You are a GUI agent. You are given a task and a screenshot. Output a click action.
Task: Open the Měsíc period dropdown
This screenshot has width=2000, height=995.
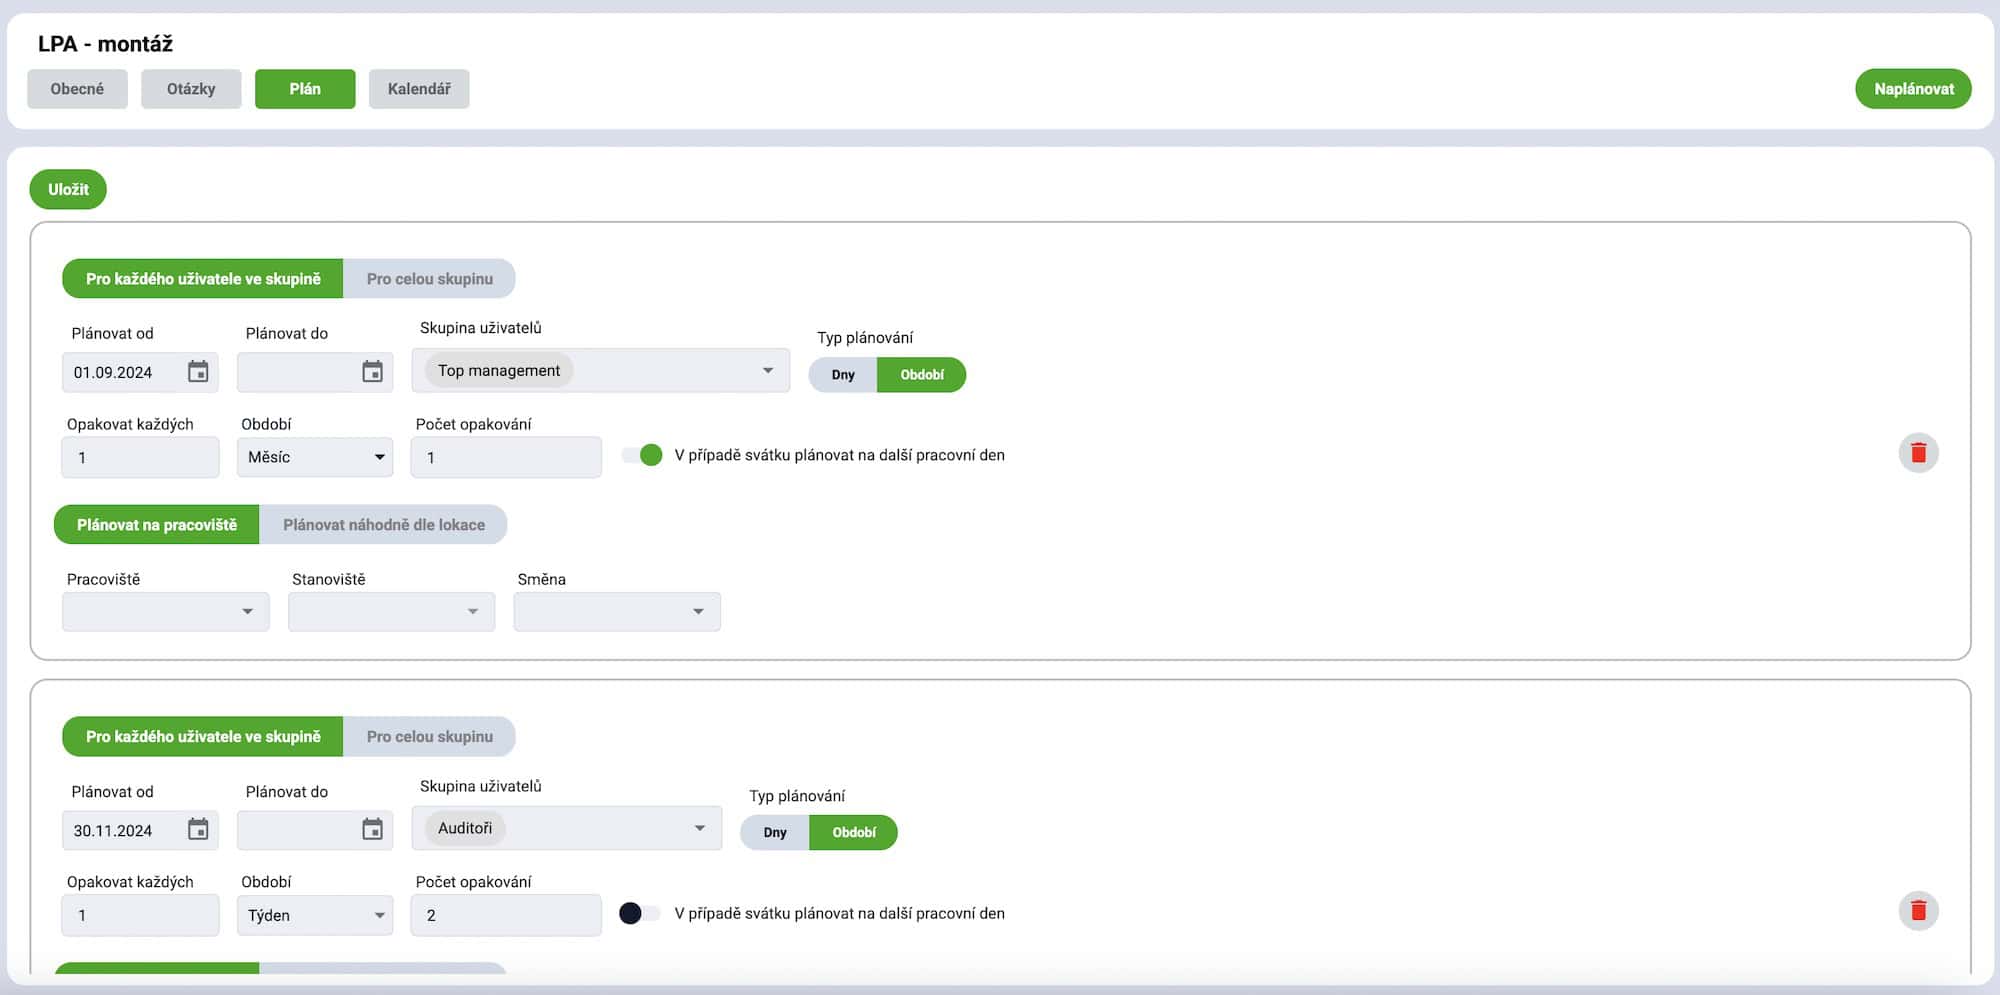[315, 457]
